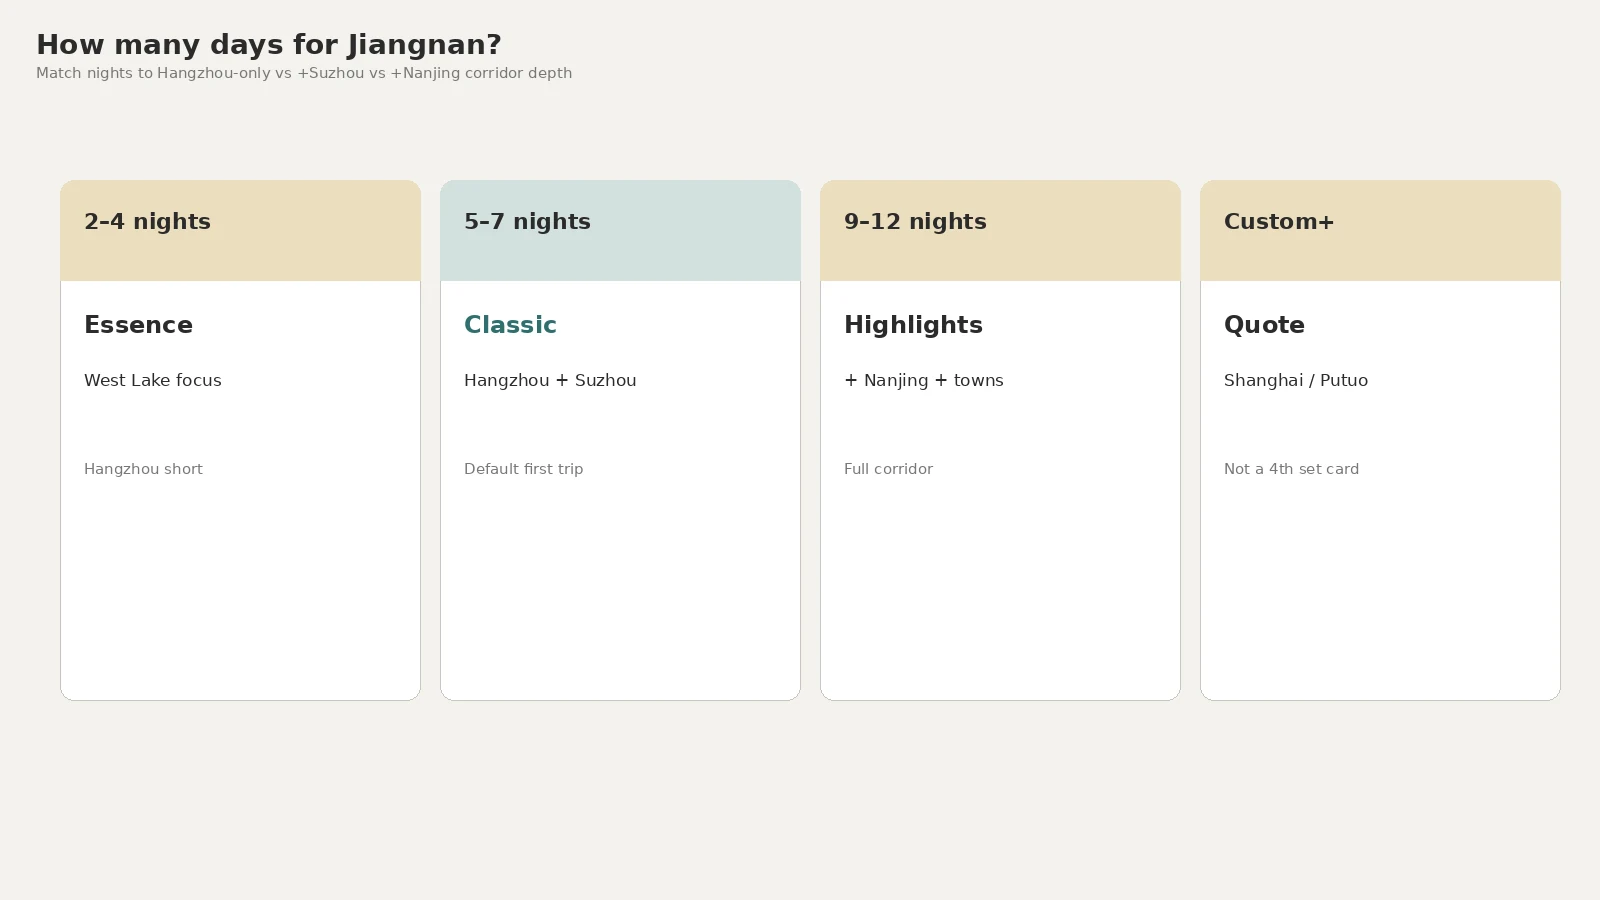Click the 'How many days for Jiangnan?' title
The height and width of the screenshot is (900, 1600).
coord(269,45)
